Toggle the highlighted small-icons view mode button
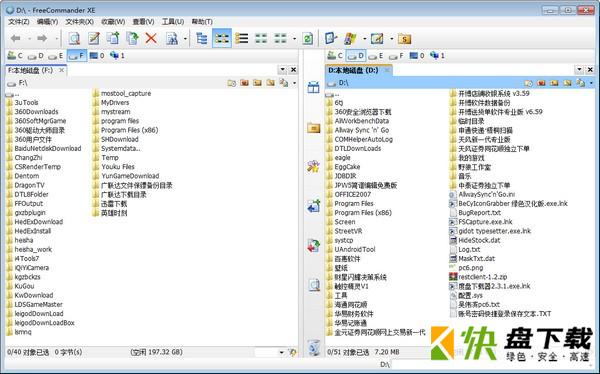The height and width of the screenshot is (374, 600). coord(222,38)
